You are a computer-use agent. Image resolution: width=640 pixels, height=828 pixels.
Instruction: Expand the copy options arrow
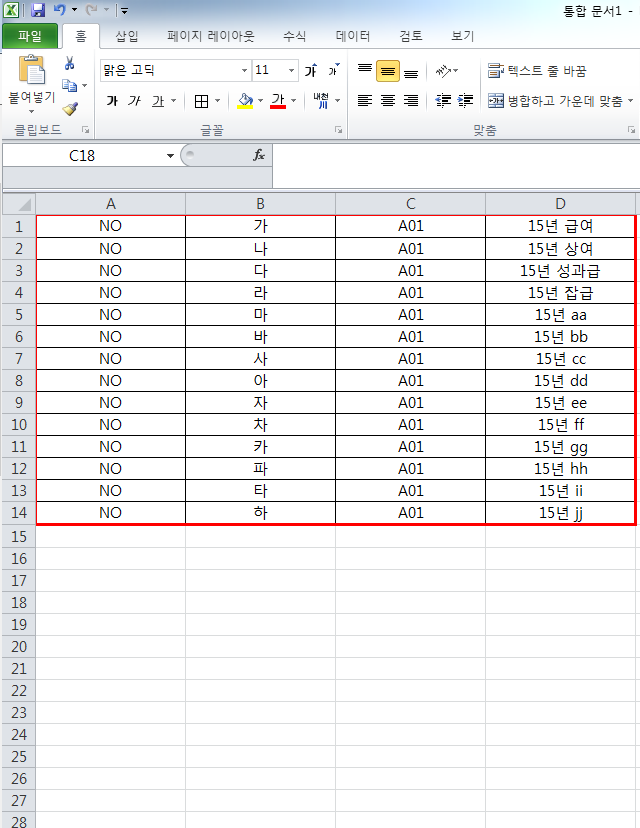pyautogui.click(x=84, y=85)
